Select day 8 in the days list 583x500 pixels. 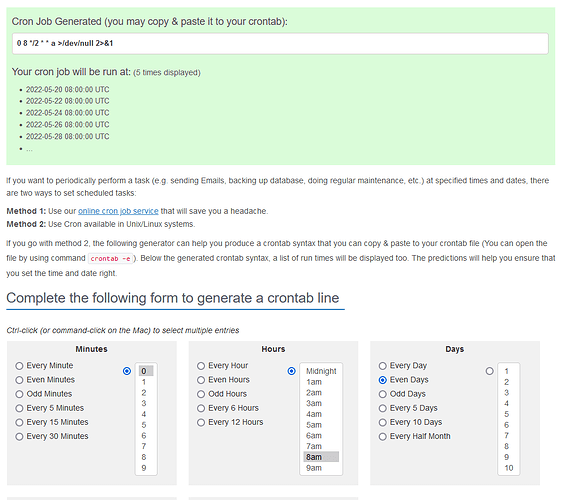click(509, 446)
